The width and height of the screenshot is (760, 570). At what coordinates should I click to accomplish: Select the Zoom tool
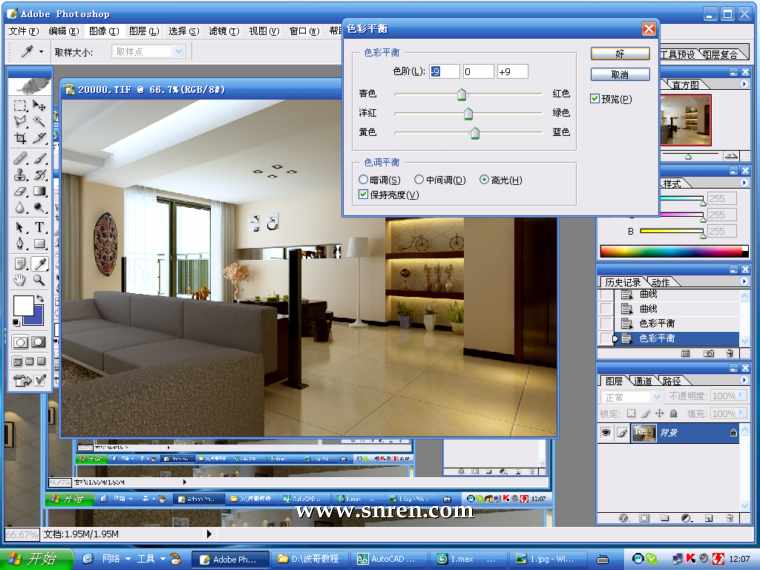click(39, 280)
